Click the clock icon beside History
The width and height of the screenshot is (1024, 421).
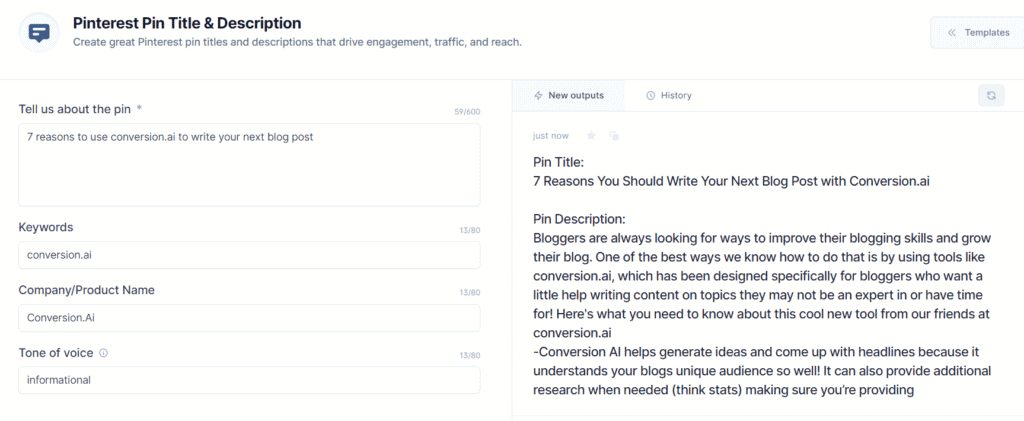point(650,95)
